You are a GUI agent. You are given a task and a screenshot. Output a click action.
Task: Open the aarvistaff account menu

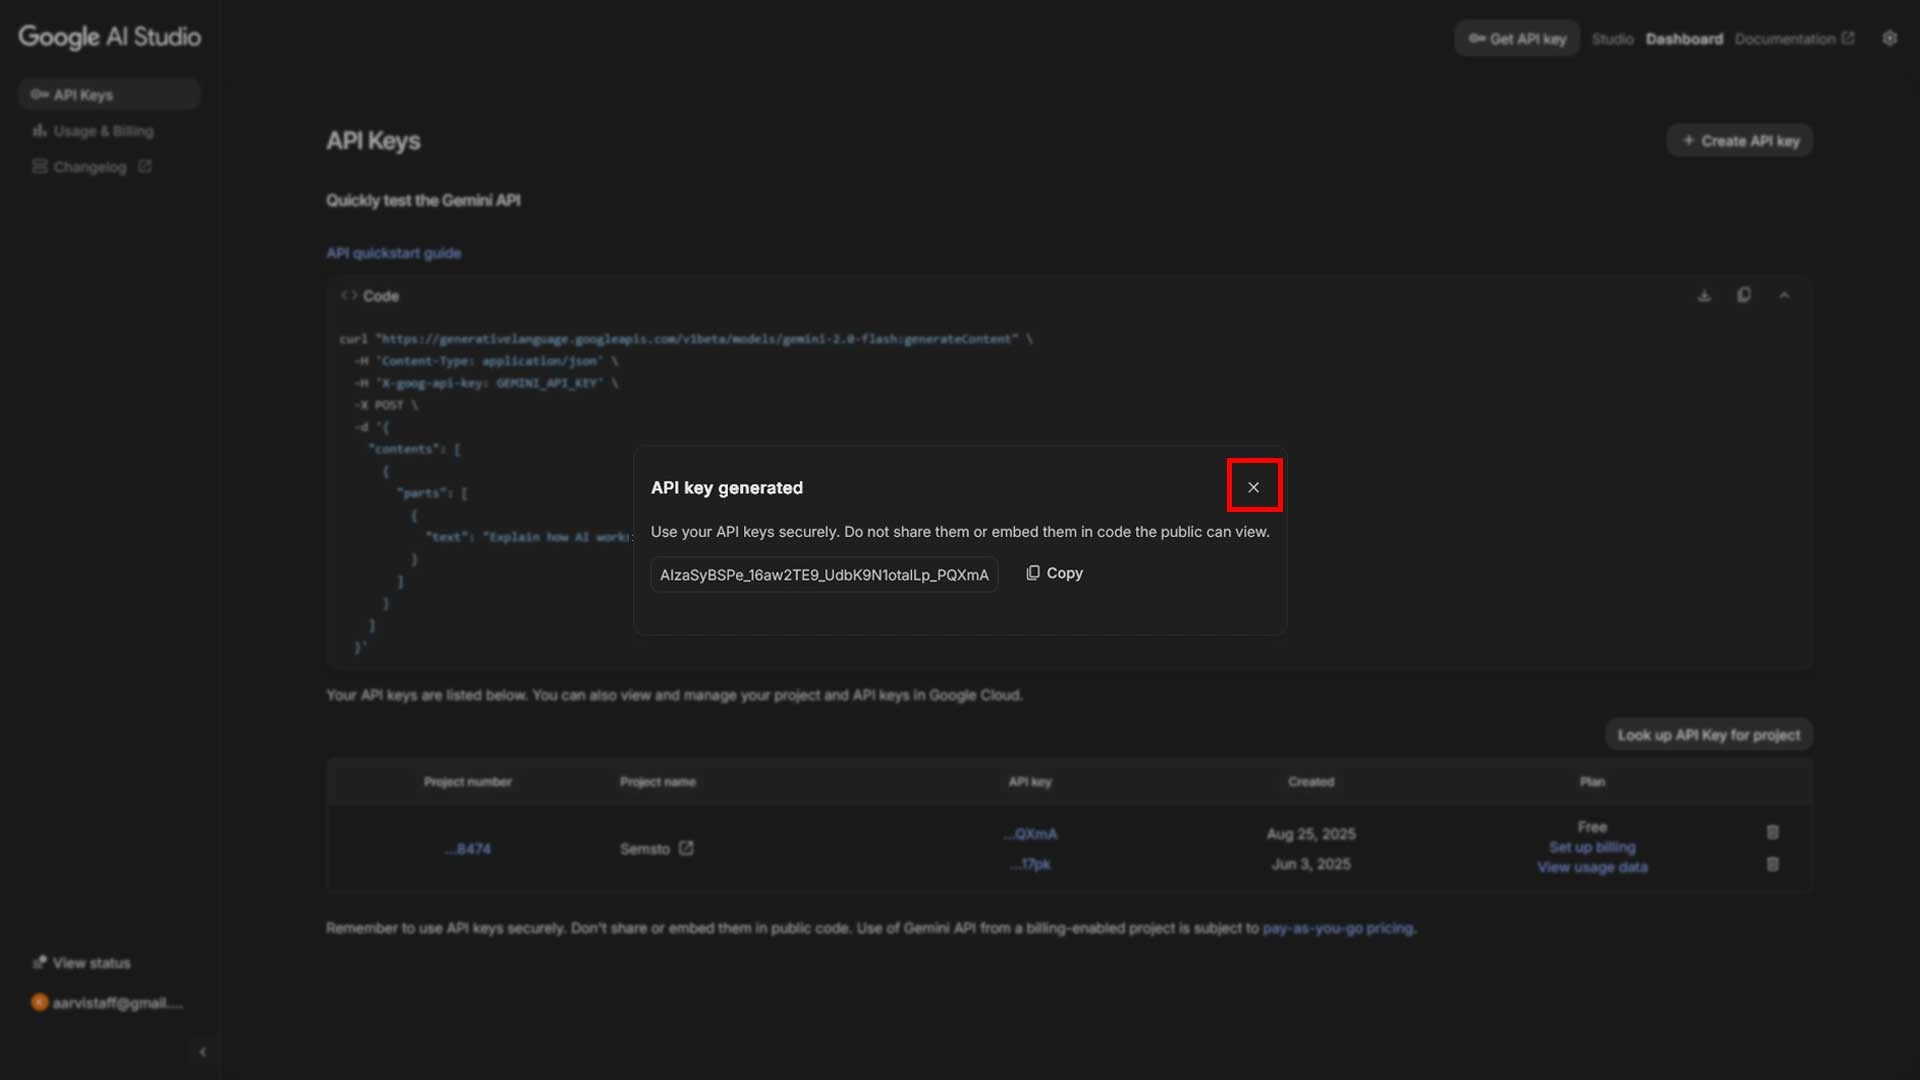pos(107,1003)
